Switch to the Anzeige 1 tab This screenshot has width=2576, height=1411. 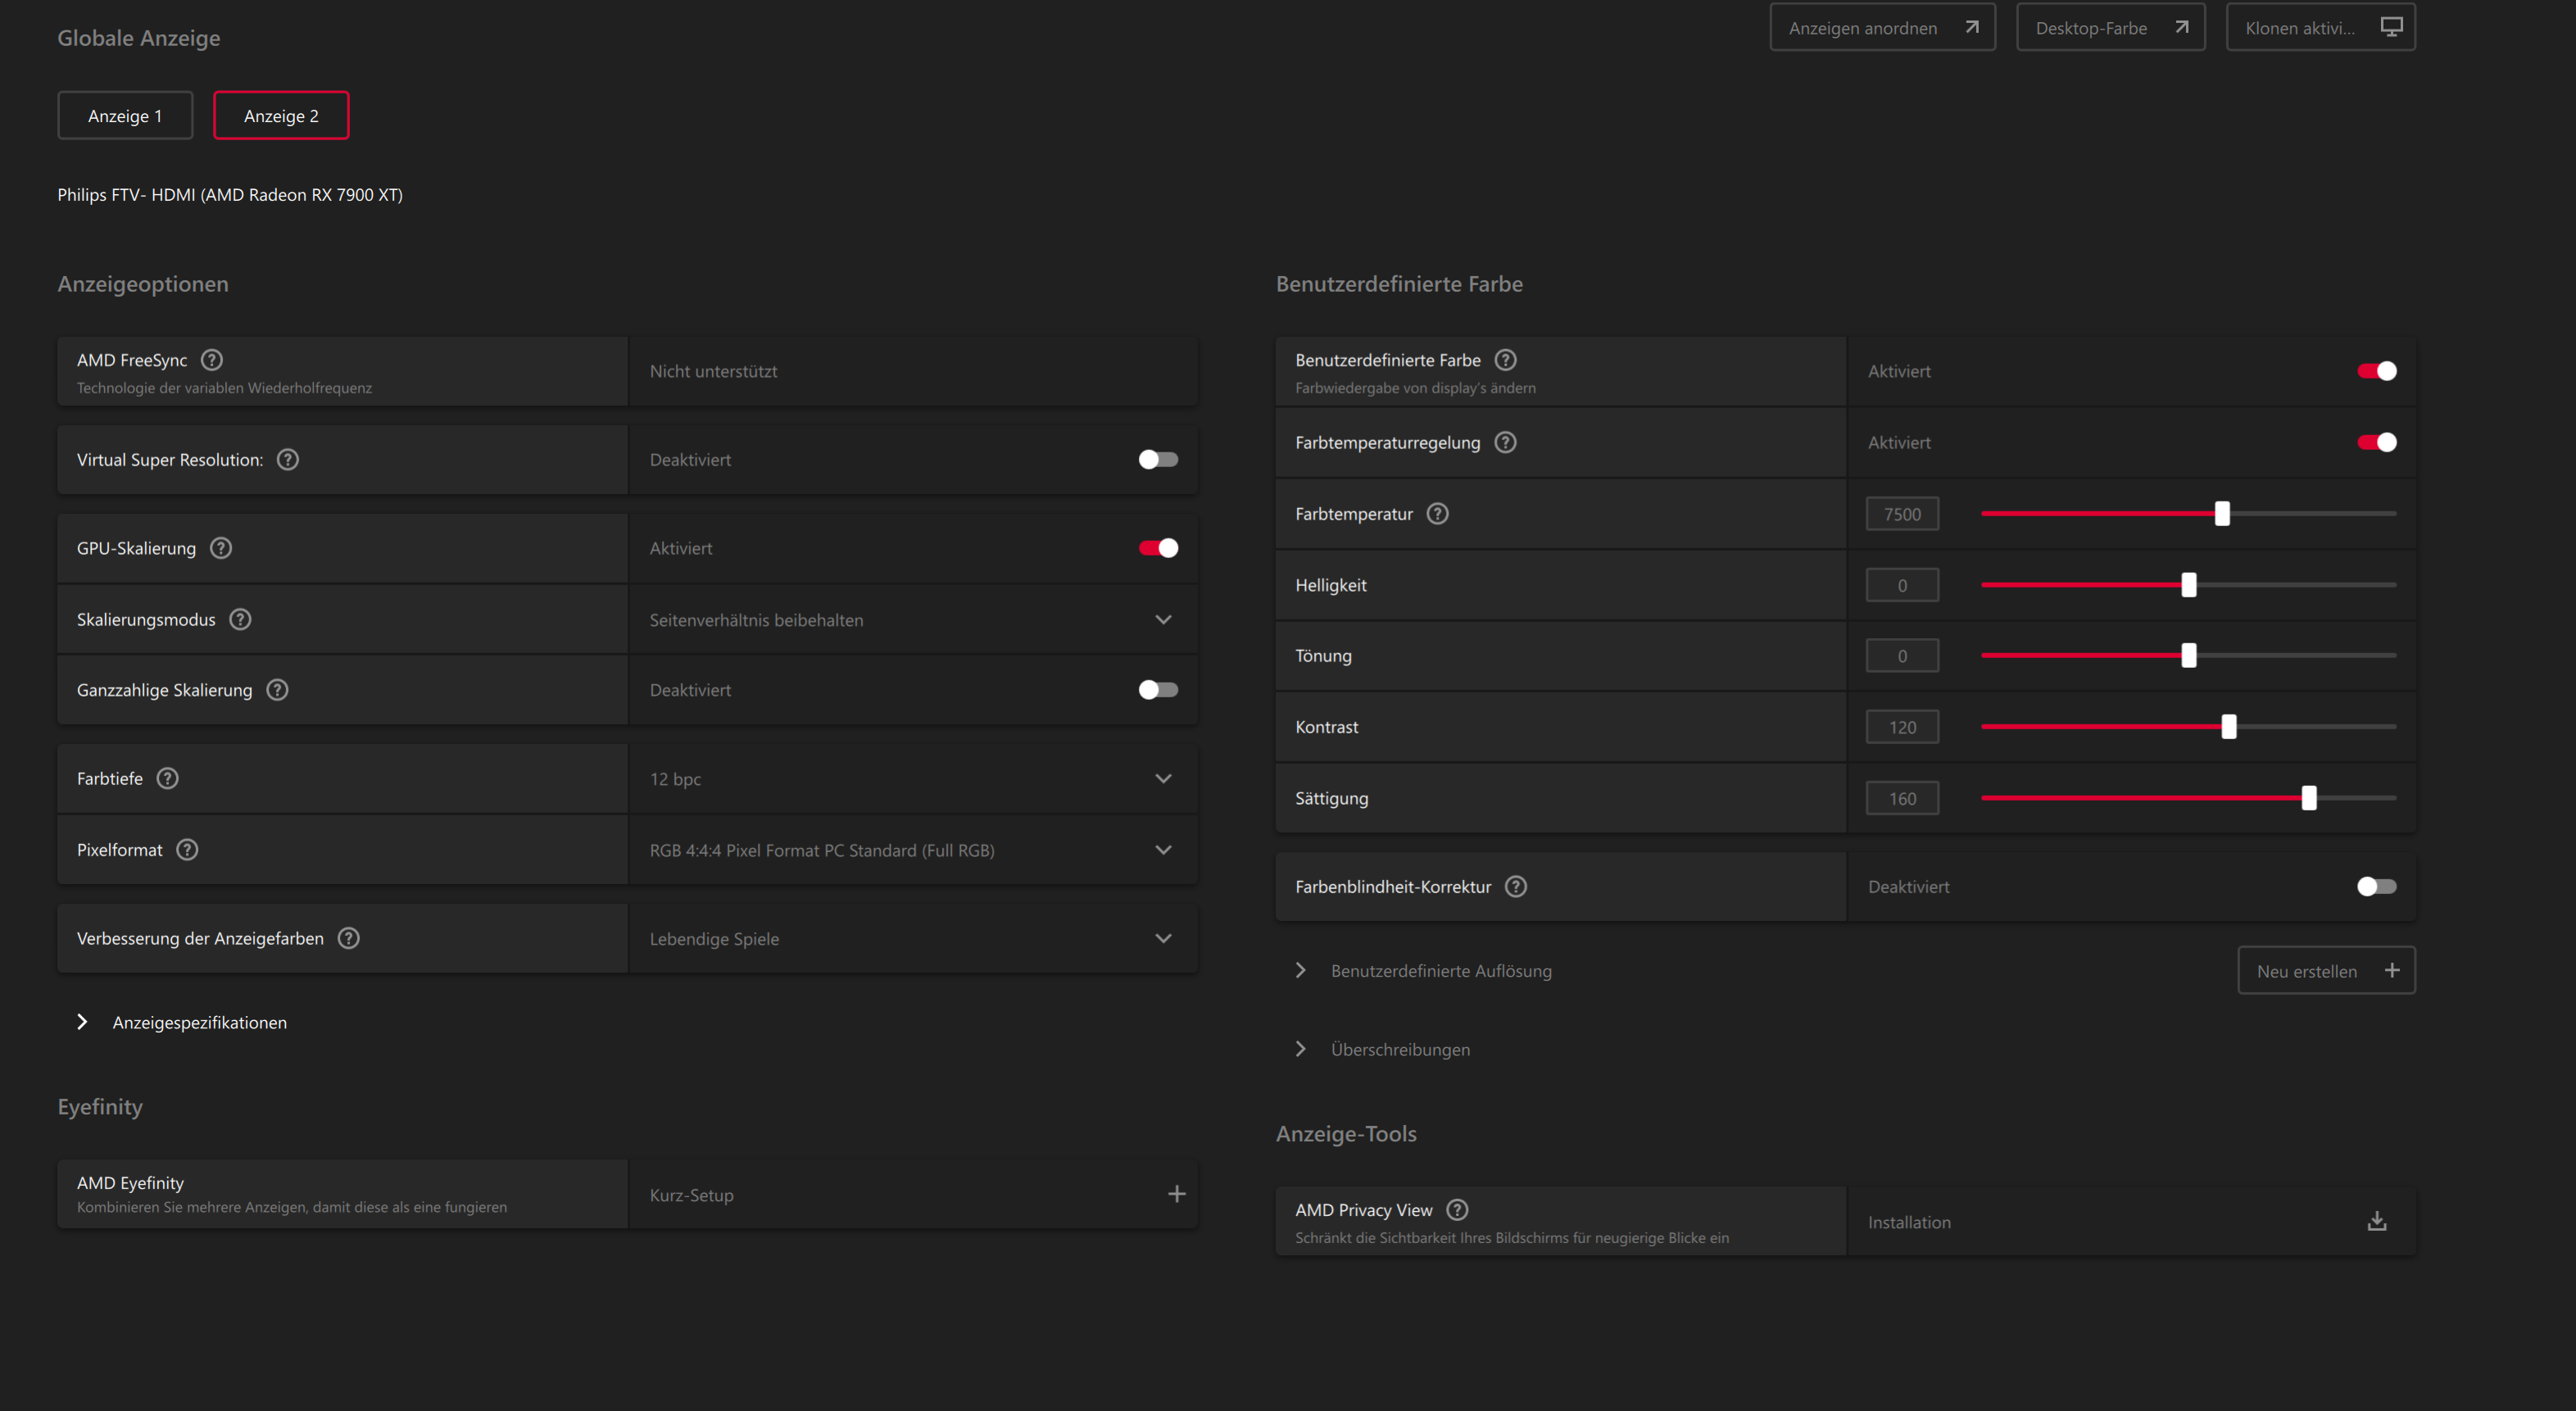(x=125, y=116)
